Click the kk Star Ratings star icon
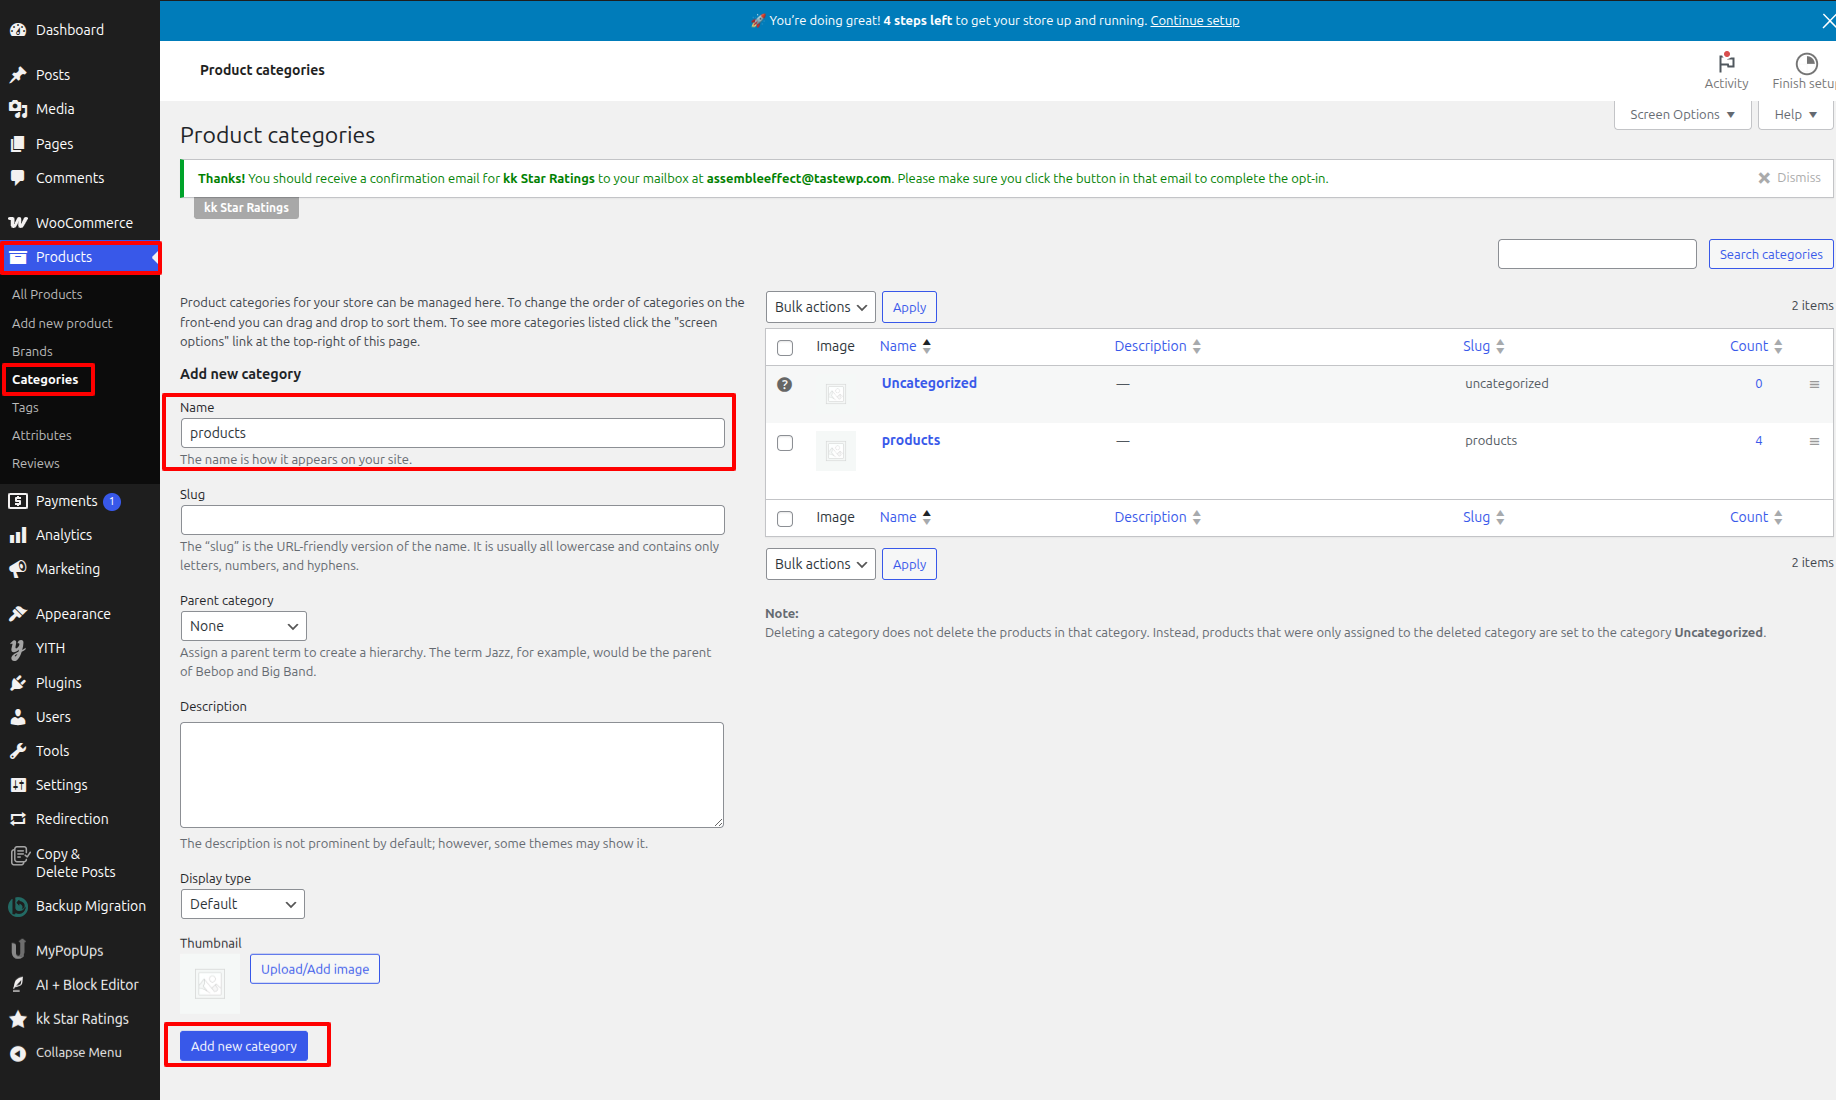The height and width of the screenshot is (1100, 1836). pos(18,1019)
